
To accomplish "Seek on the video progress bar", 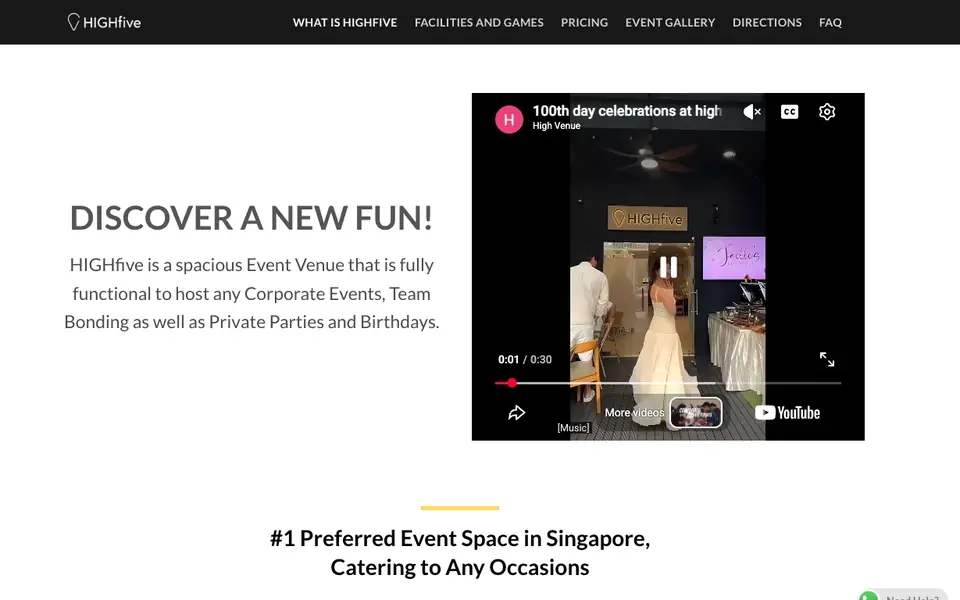I will pos(668,383).
